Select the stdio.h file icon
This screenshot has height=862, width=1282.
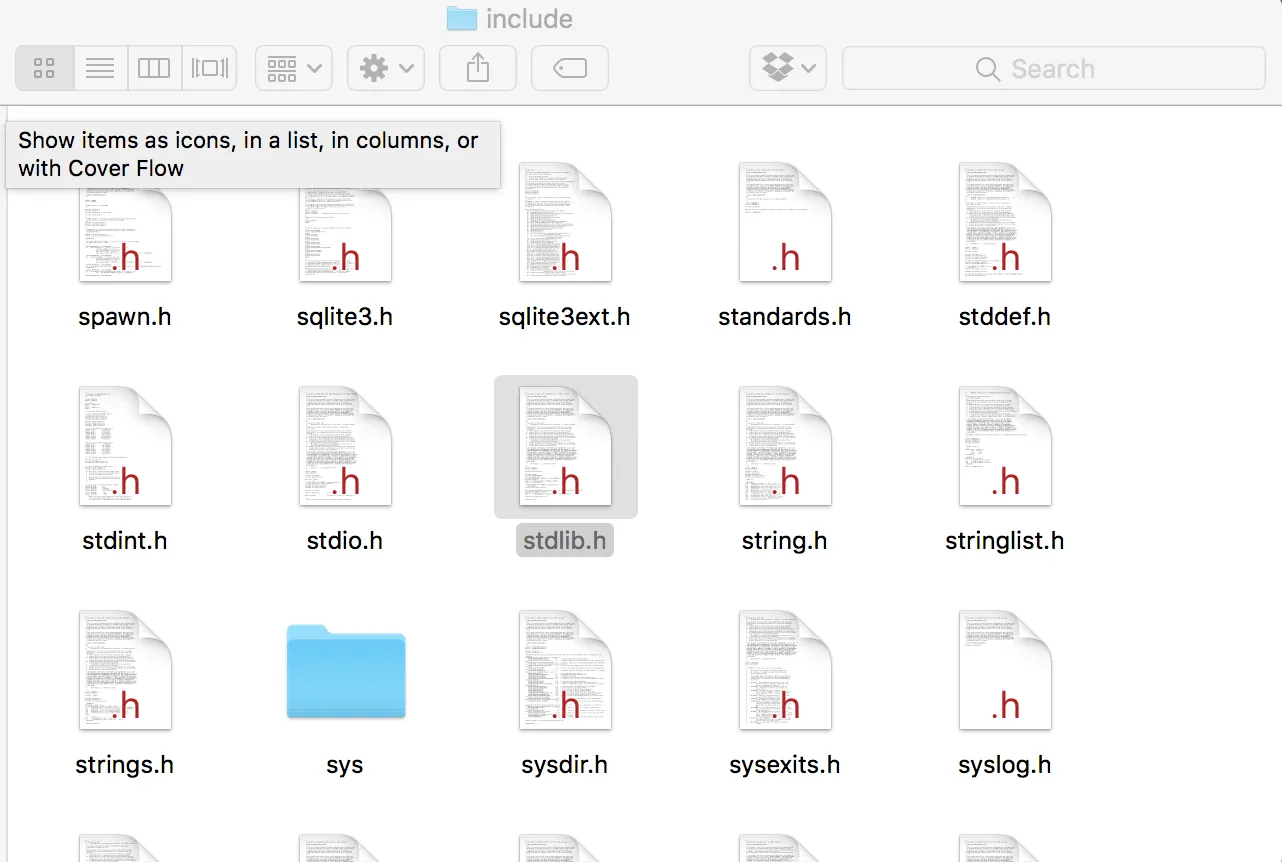[345, 446]
